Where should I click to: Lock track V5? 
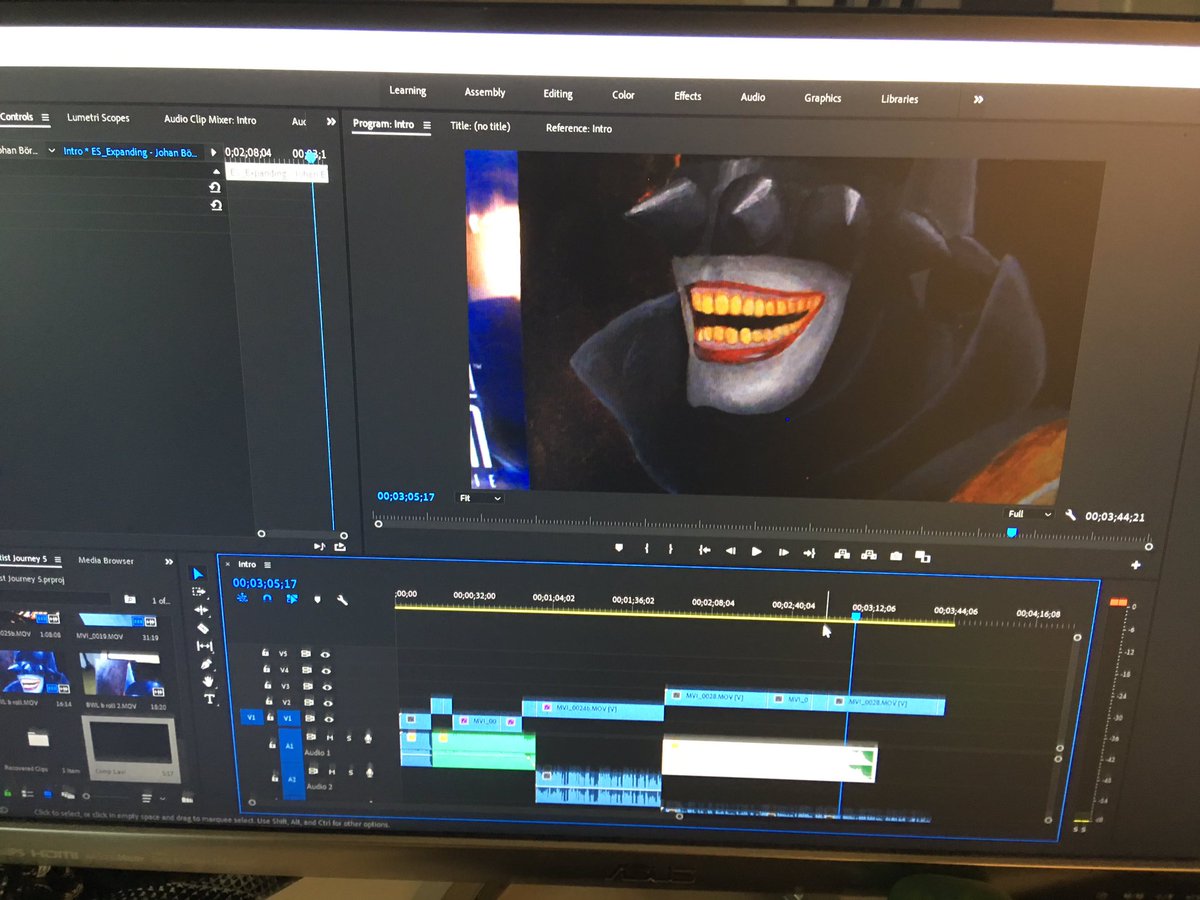click(x=265, y=652)
